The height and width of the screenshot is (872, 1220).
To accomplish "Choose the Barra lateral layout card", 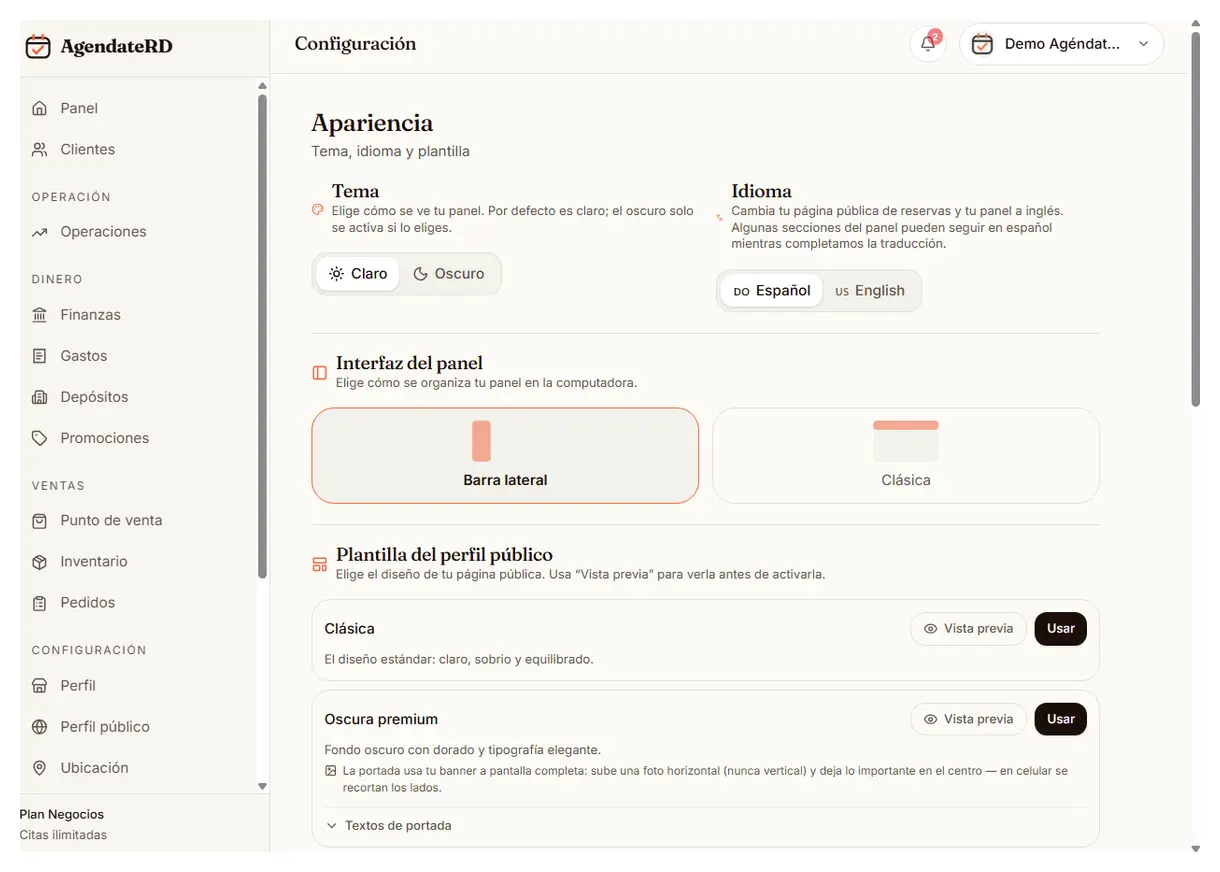I will pyautogui.click(x=505, y=455).
